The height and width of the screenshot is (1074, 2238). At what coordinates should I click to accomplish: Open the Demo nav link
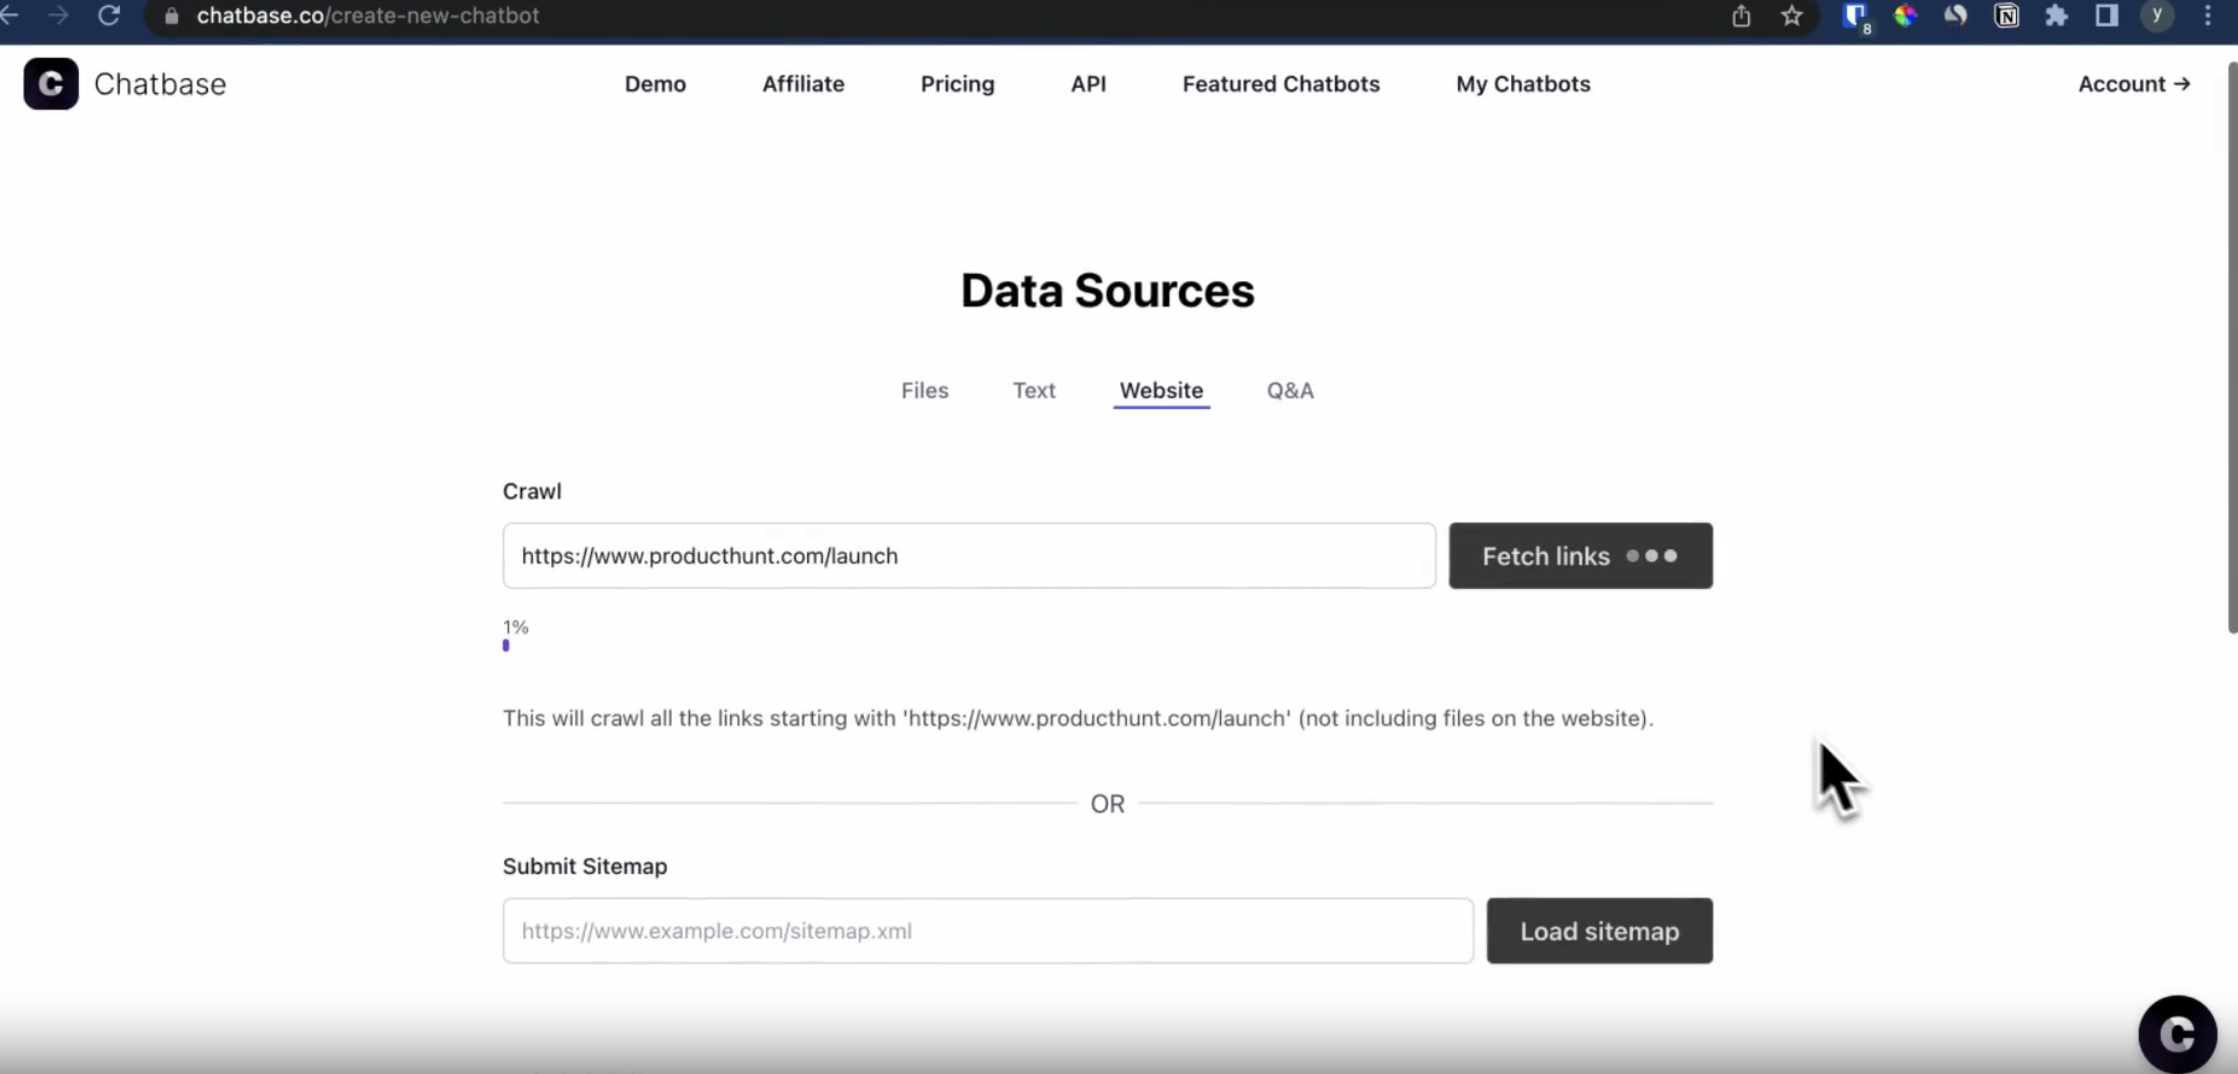655,84
